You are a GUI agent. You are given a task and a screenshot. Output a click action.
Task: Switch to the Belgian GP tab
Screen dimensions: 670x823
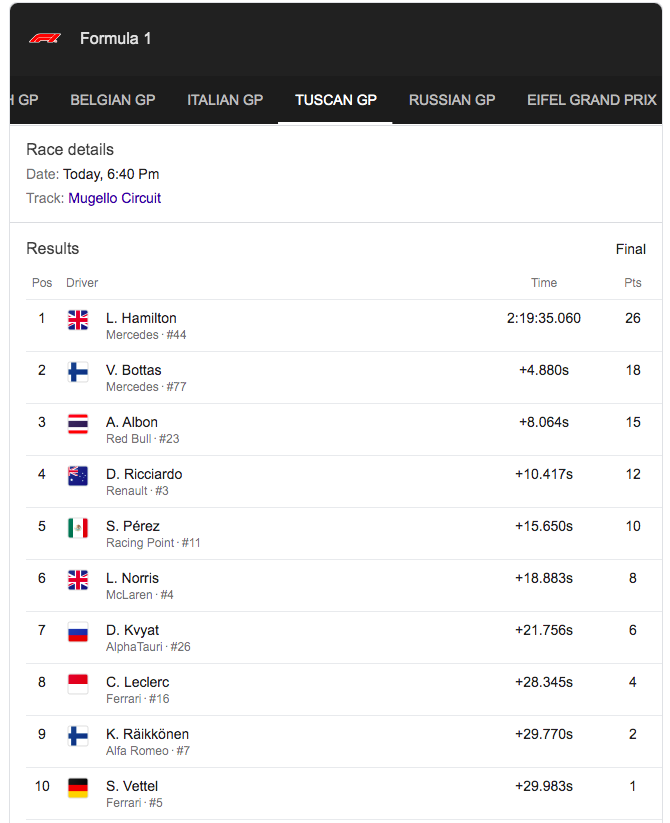(112, 100)
